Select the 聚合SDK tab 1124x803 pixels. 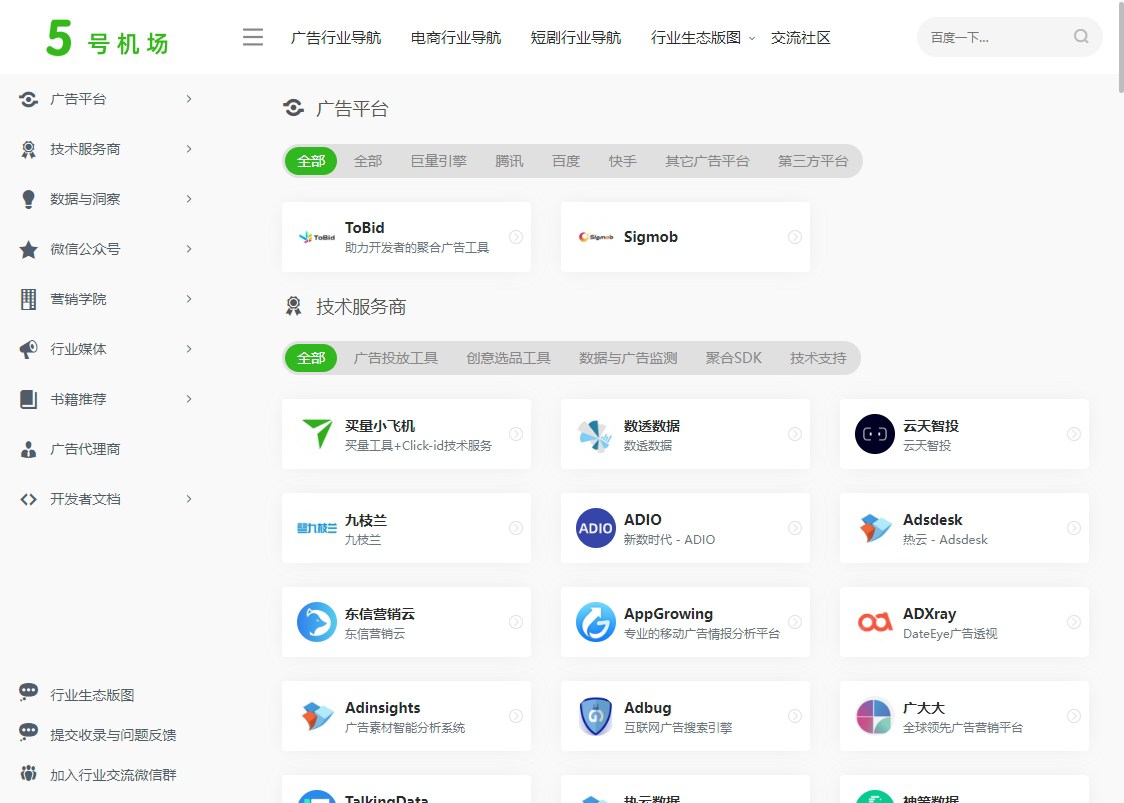(733, 358)
